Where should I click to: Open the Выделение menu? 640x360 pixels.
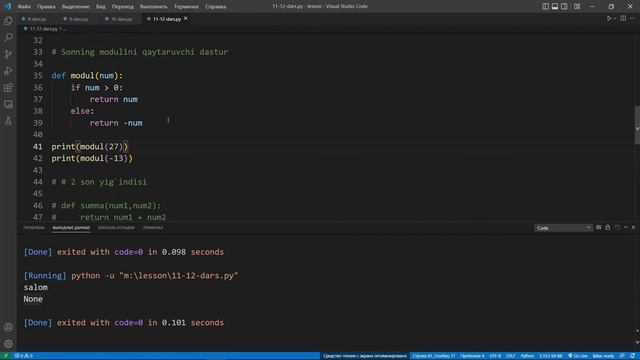click(x=76, y=7)
